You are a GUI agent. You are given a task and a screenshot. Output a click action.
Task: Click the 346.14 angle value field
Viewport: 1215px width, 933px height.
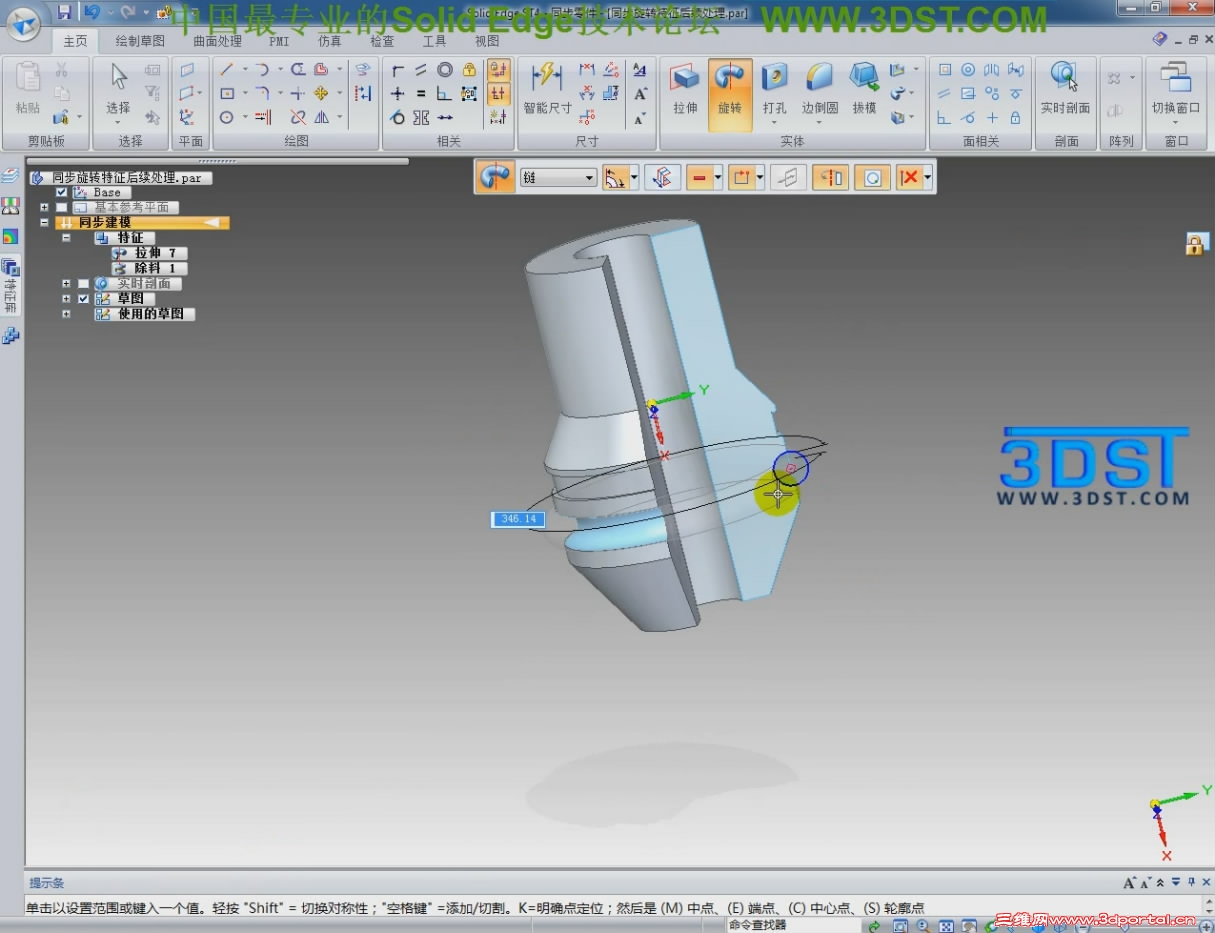[518, 519]
